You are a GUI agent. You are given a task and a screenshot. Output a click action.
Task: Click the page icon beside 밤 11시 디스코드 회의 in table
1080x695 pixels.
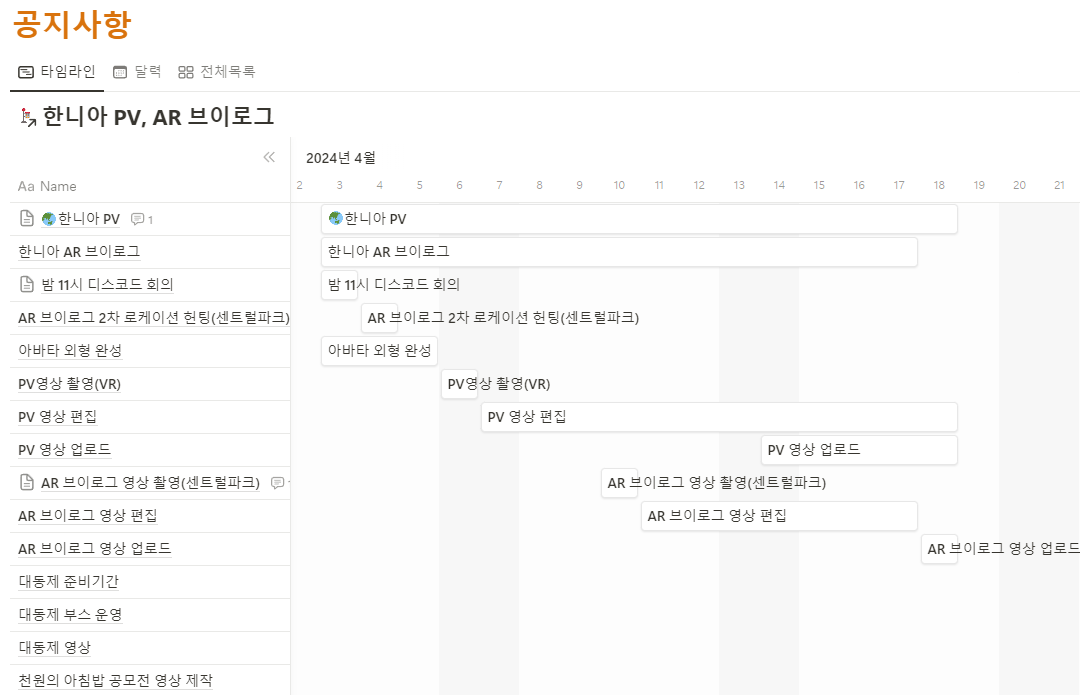28,284
